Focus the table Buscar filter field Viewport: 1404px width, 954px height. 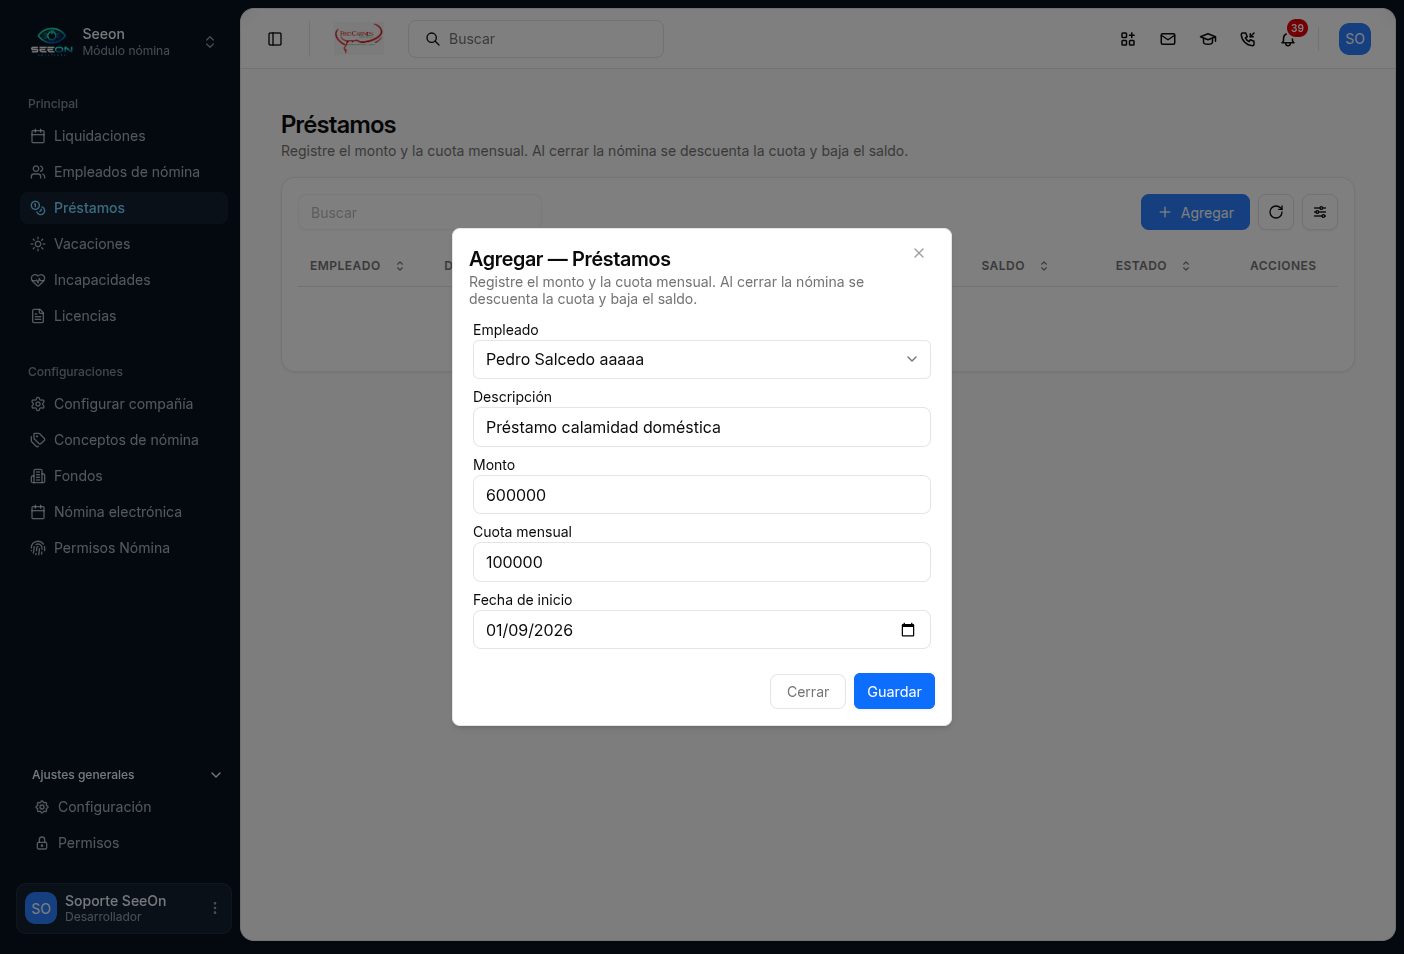pyautogui.click(x=420, y=213)
